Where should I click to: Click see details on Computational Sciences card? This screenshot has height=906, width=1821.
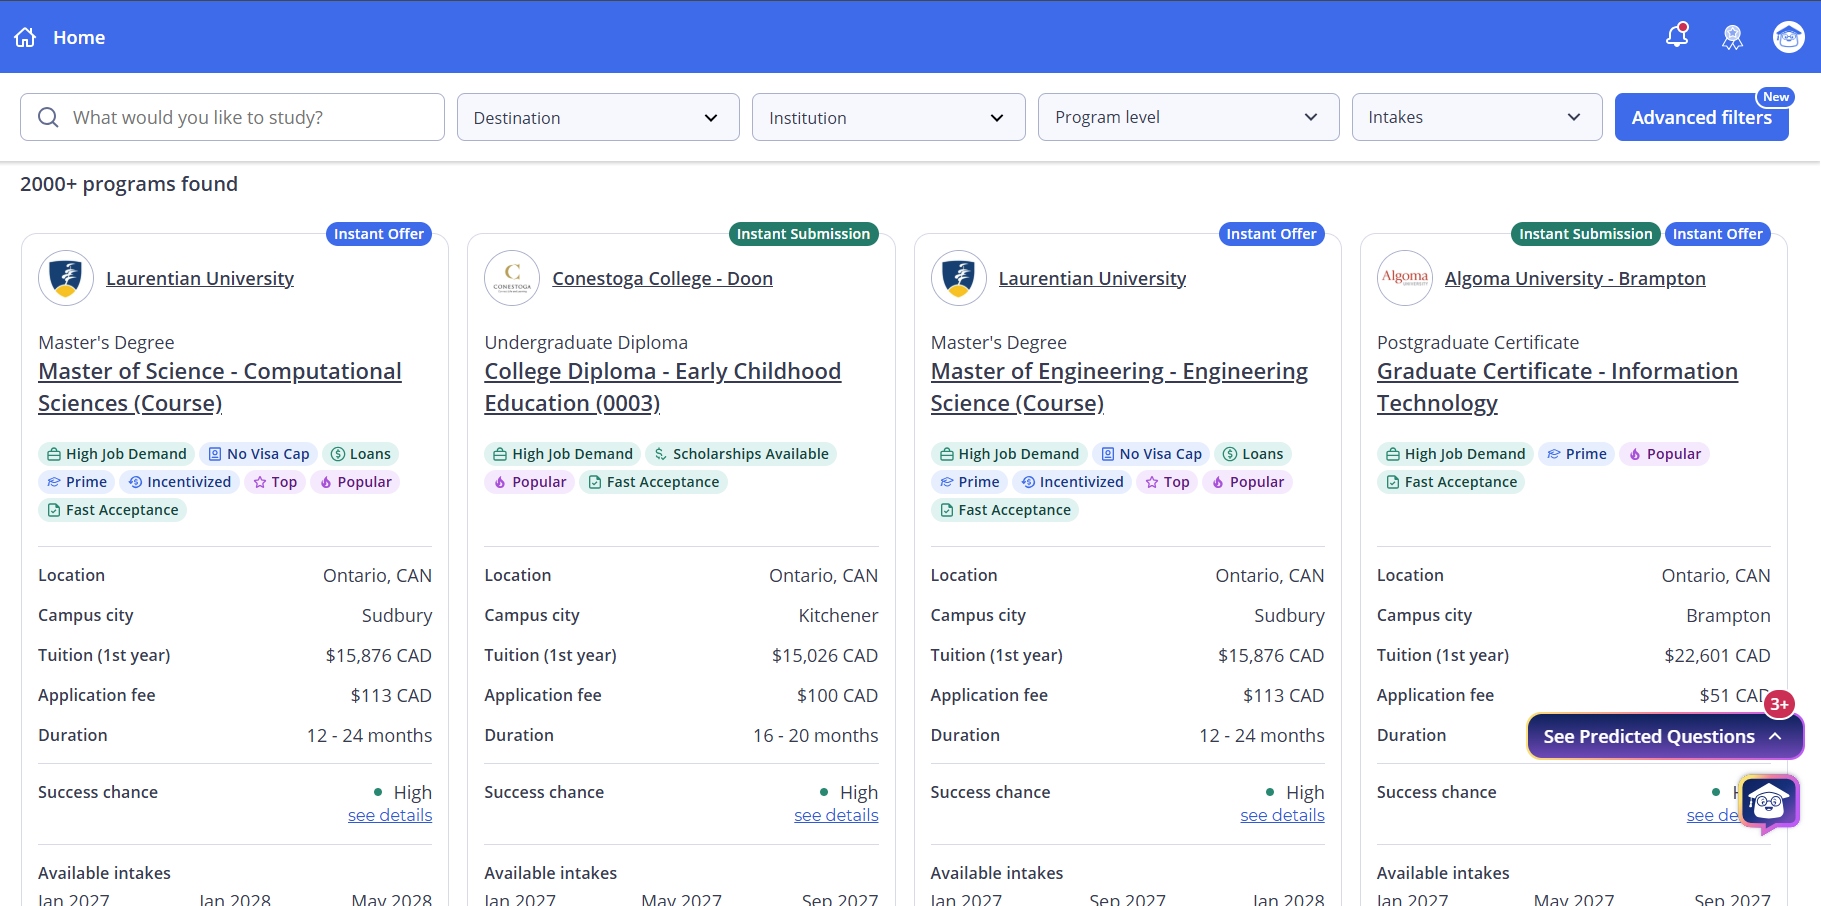tap(390, 815)
